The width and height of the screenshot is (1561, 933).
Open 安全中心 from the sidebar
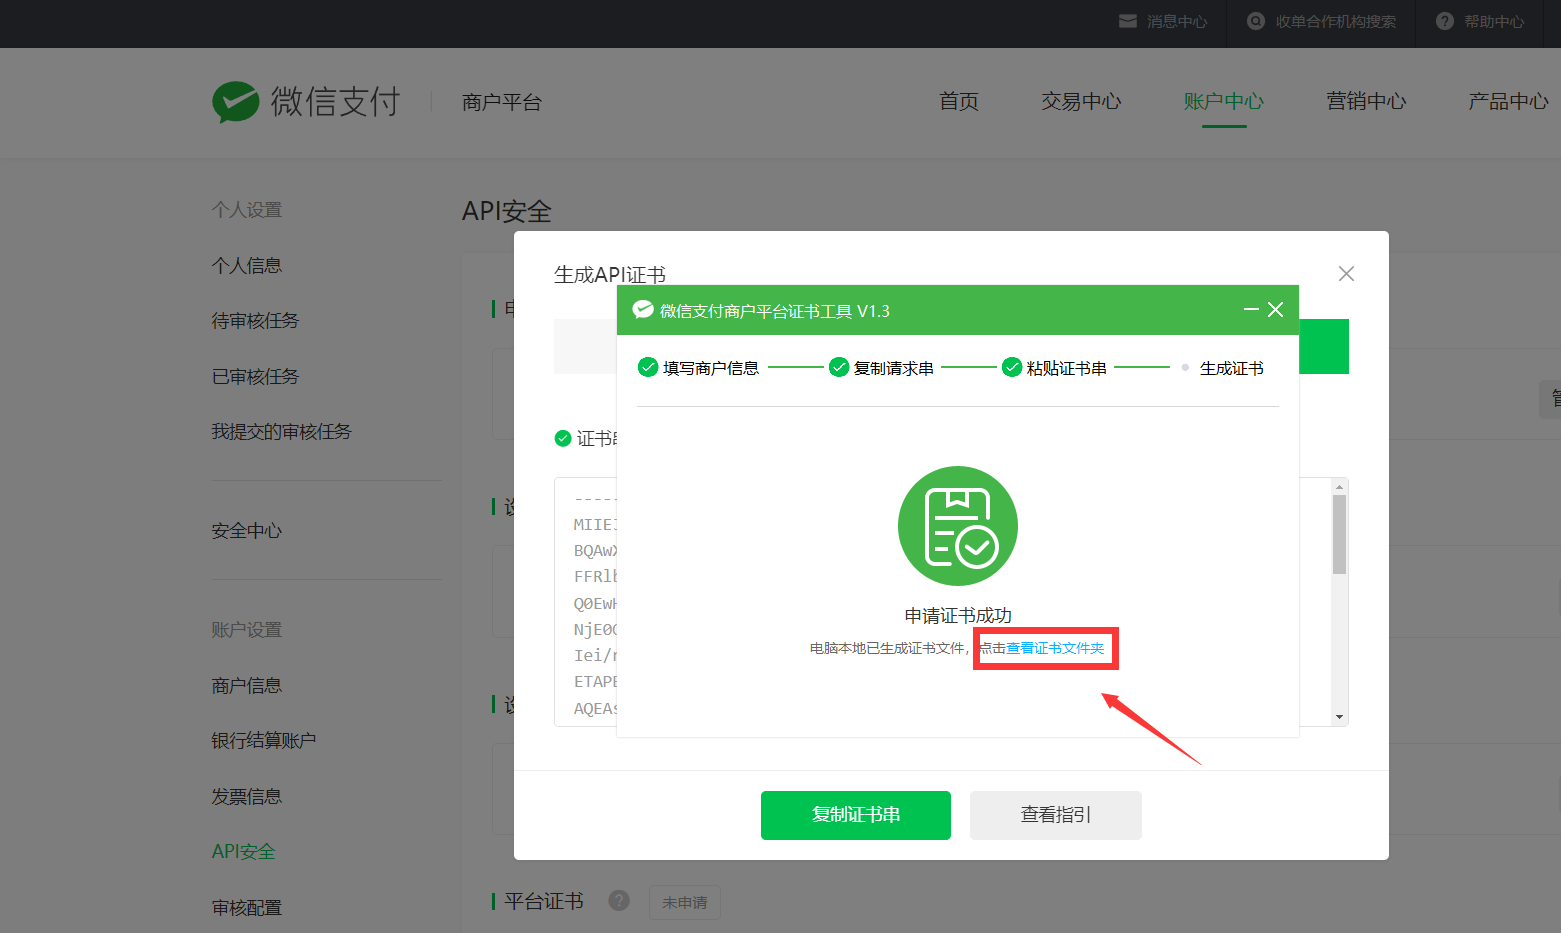246,531
